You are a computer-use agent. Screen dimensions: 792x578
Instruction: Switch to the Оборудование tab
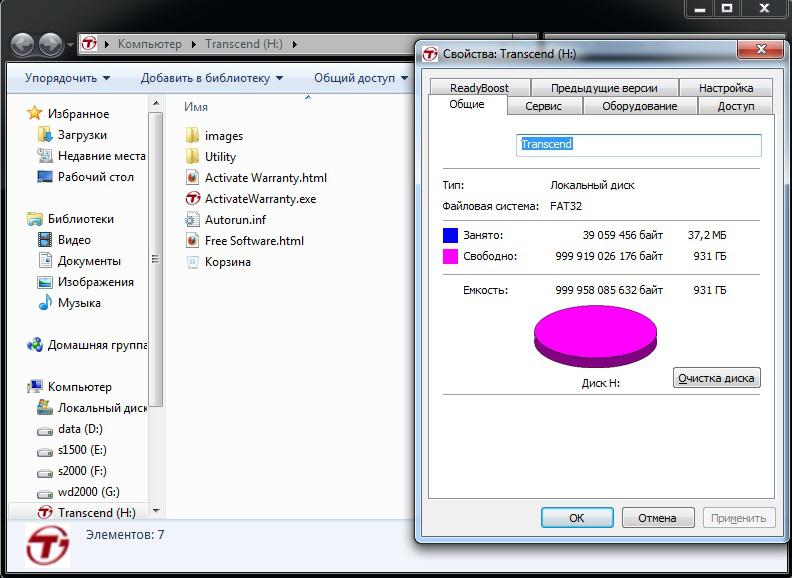click(639, 106)
